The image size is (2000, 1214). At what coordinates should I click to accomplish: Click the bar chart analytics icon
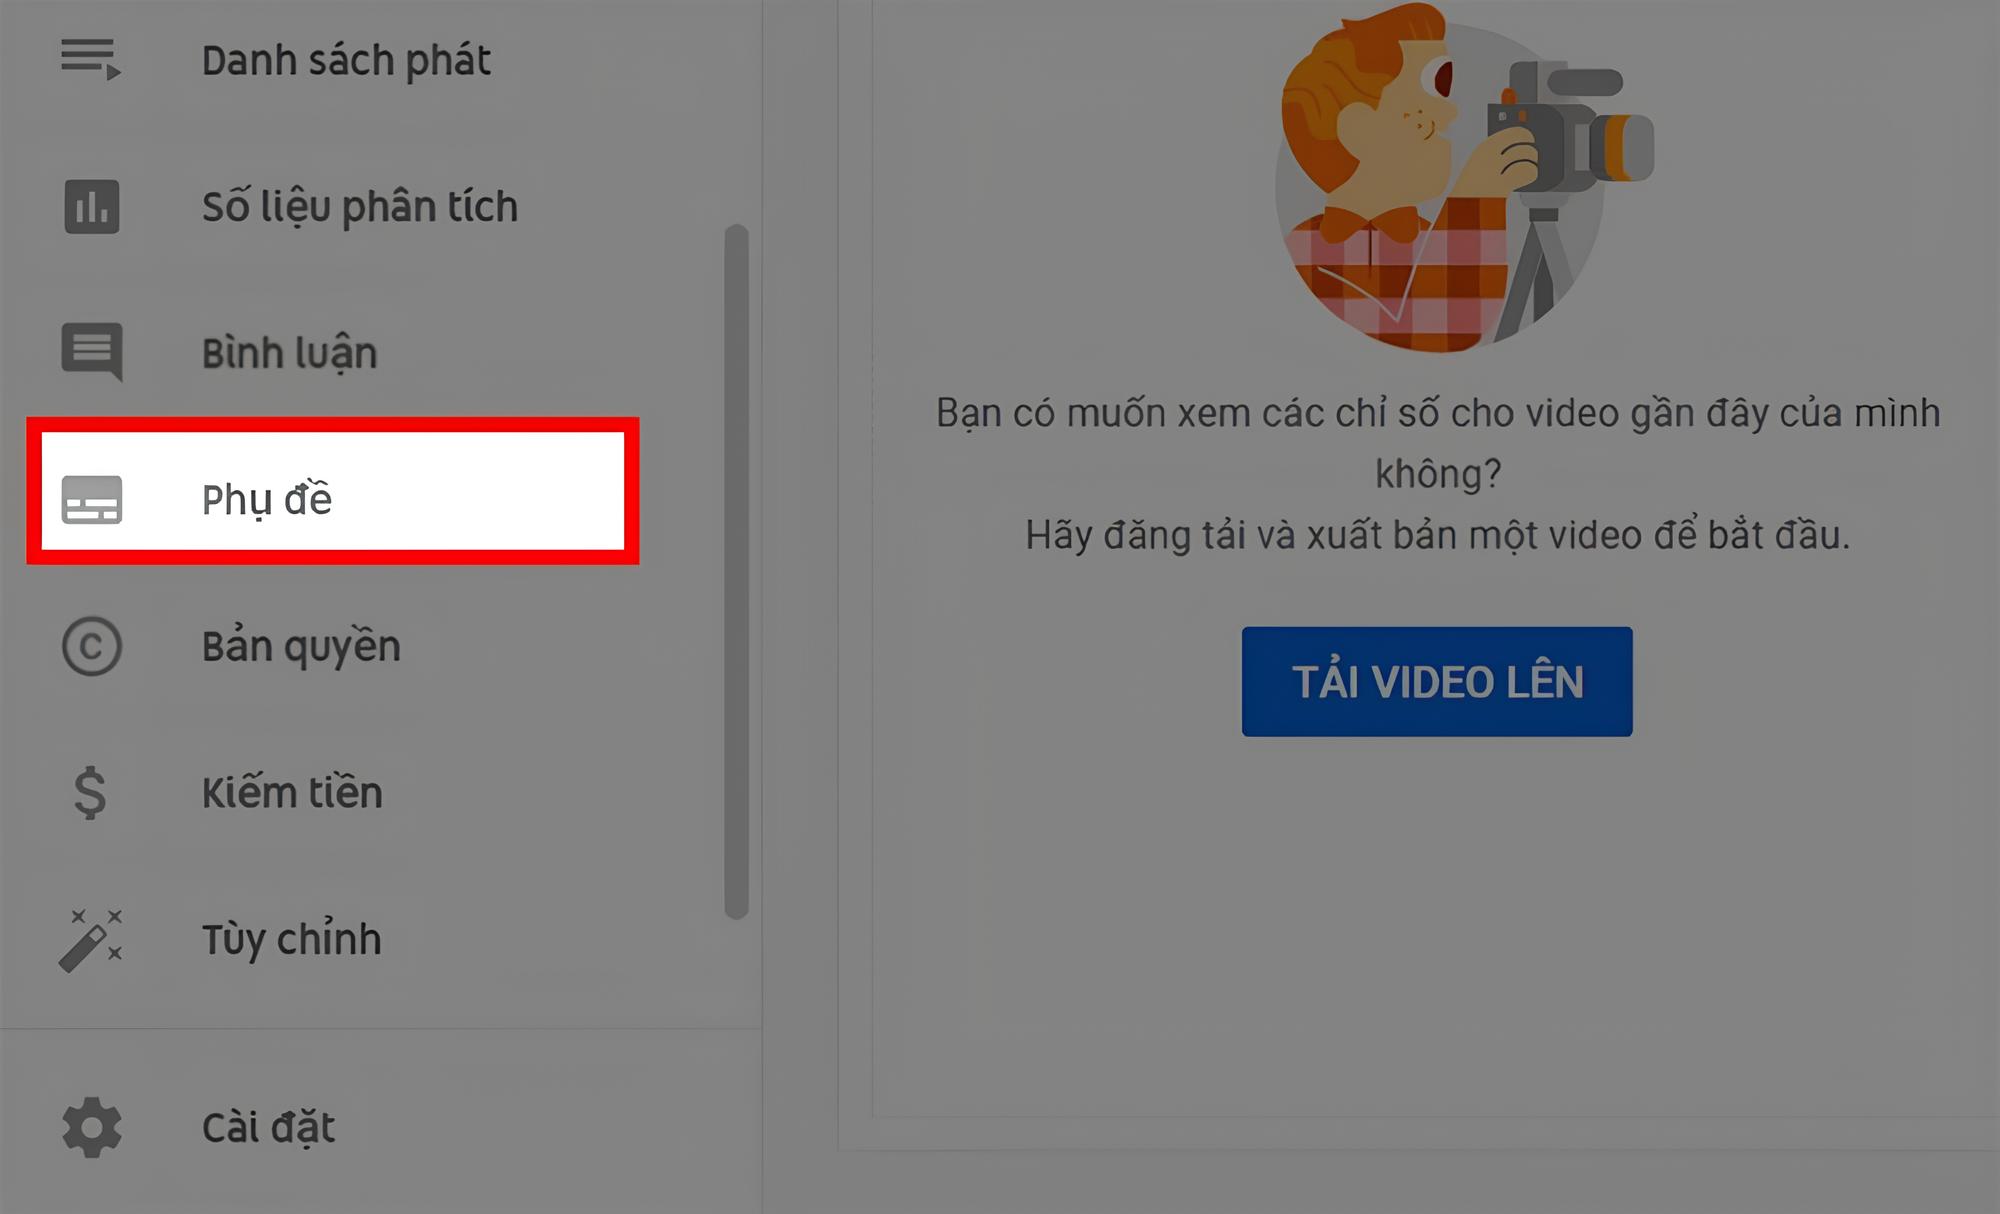click(x=92, y=207)
